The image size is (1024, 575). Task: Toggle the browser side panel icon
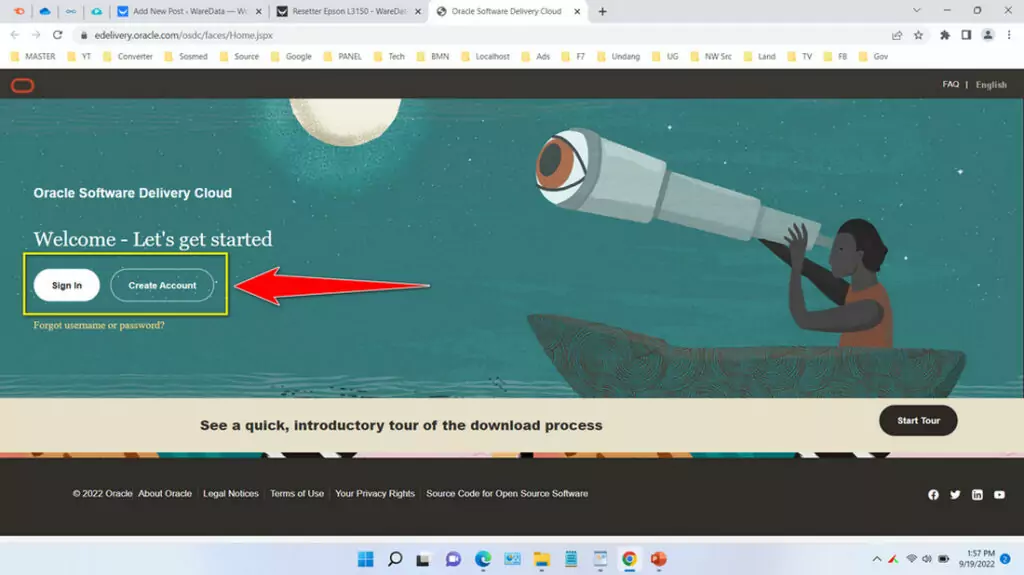point(966,35)
